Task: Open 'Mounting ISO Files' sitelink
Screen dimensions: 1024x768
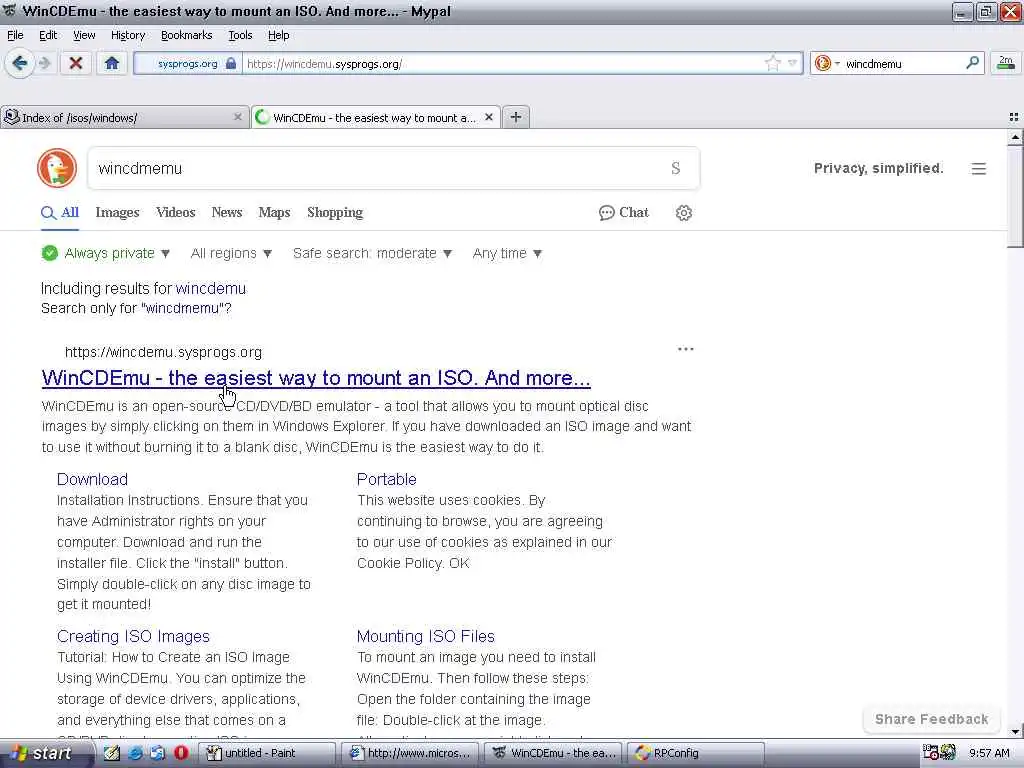Action: coord(426,636)
